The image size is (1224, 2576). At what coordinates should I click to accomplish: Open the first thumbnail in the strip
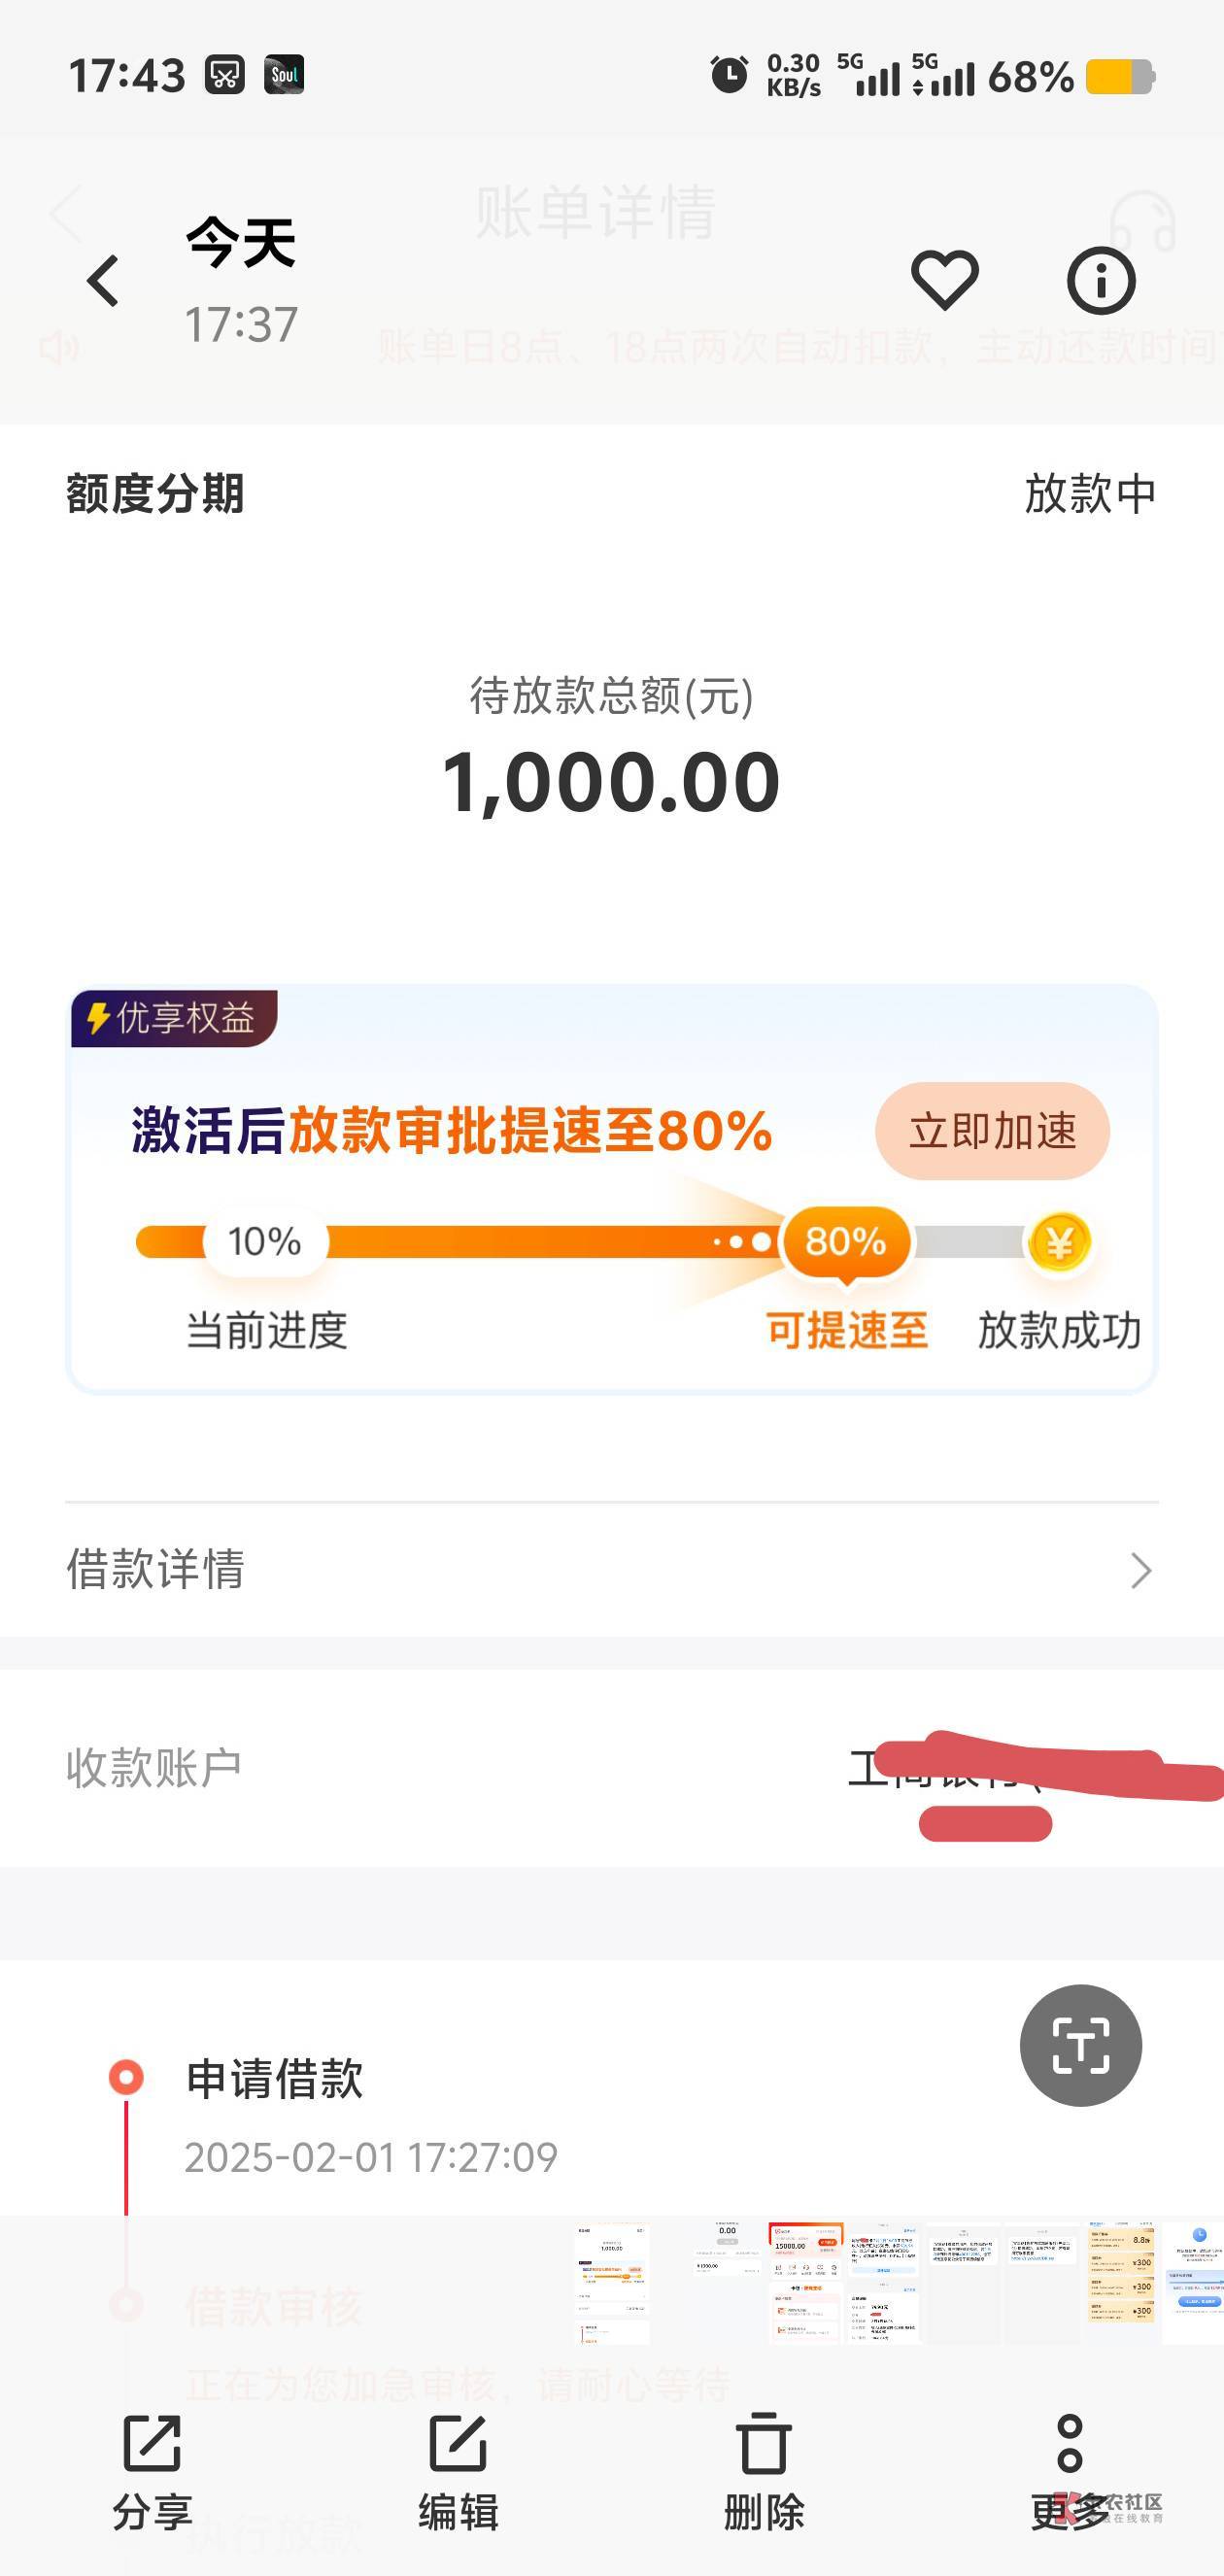(x=612, y=2283)
